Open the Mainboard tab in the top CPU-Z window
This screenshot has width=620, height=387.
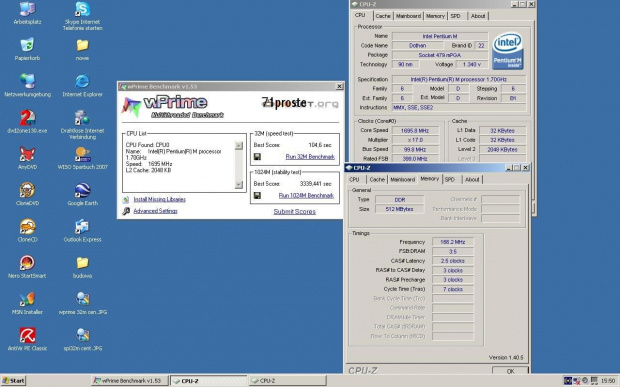pos(408,16)
